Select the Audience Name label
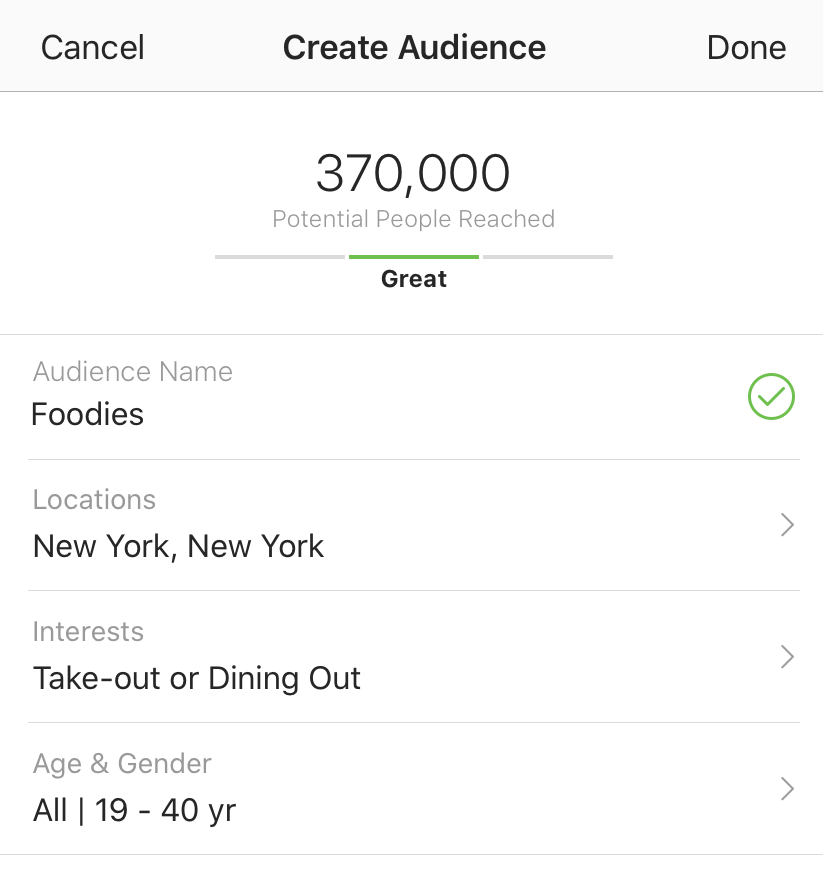 point(133,372)
